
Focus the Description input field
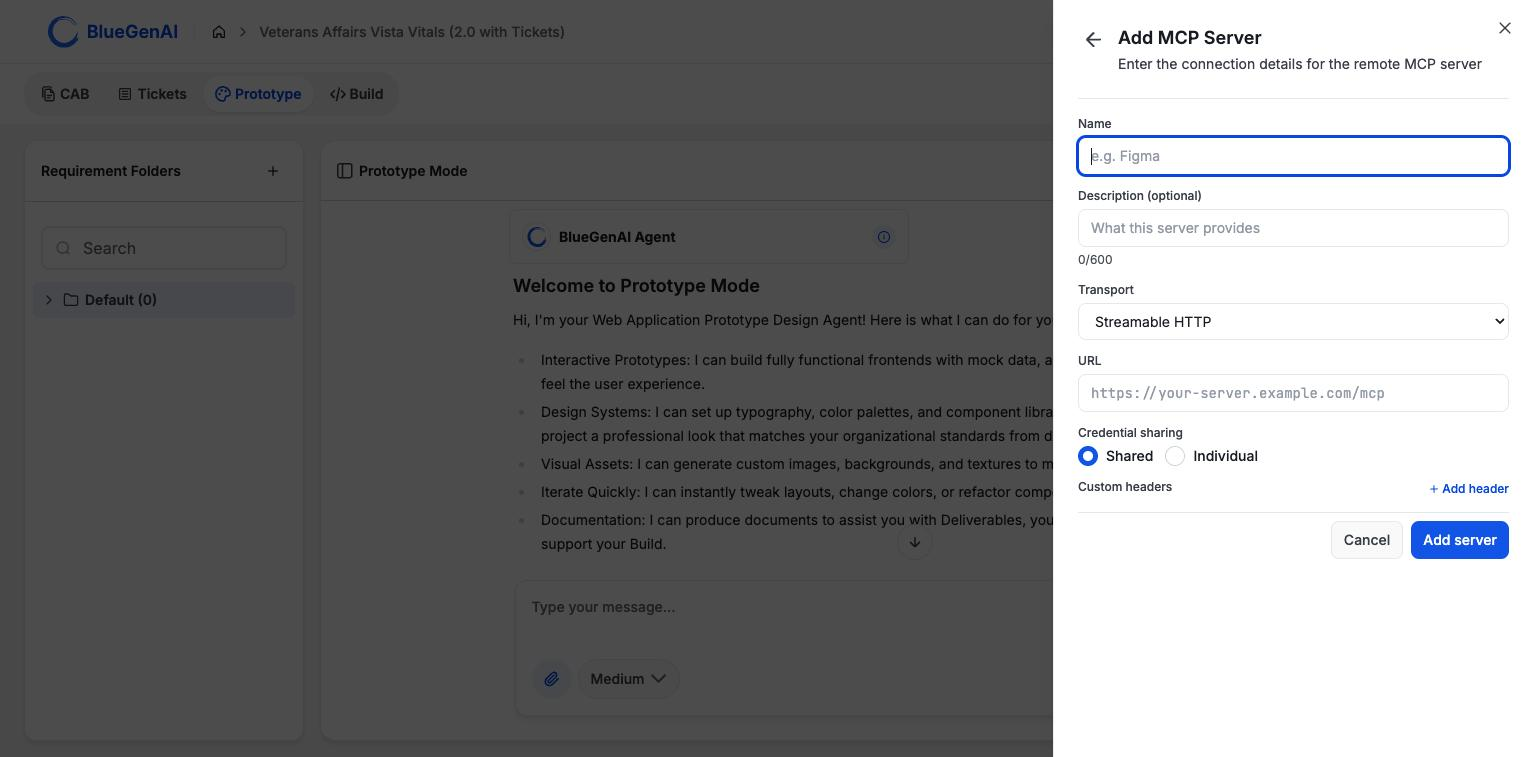pos(1293,228)
